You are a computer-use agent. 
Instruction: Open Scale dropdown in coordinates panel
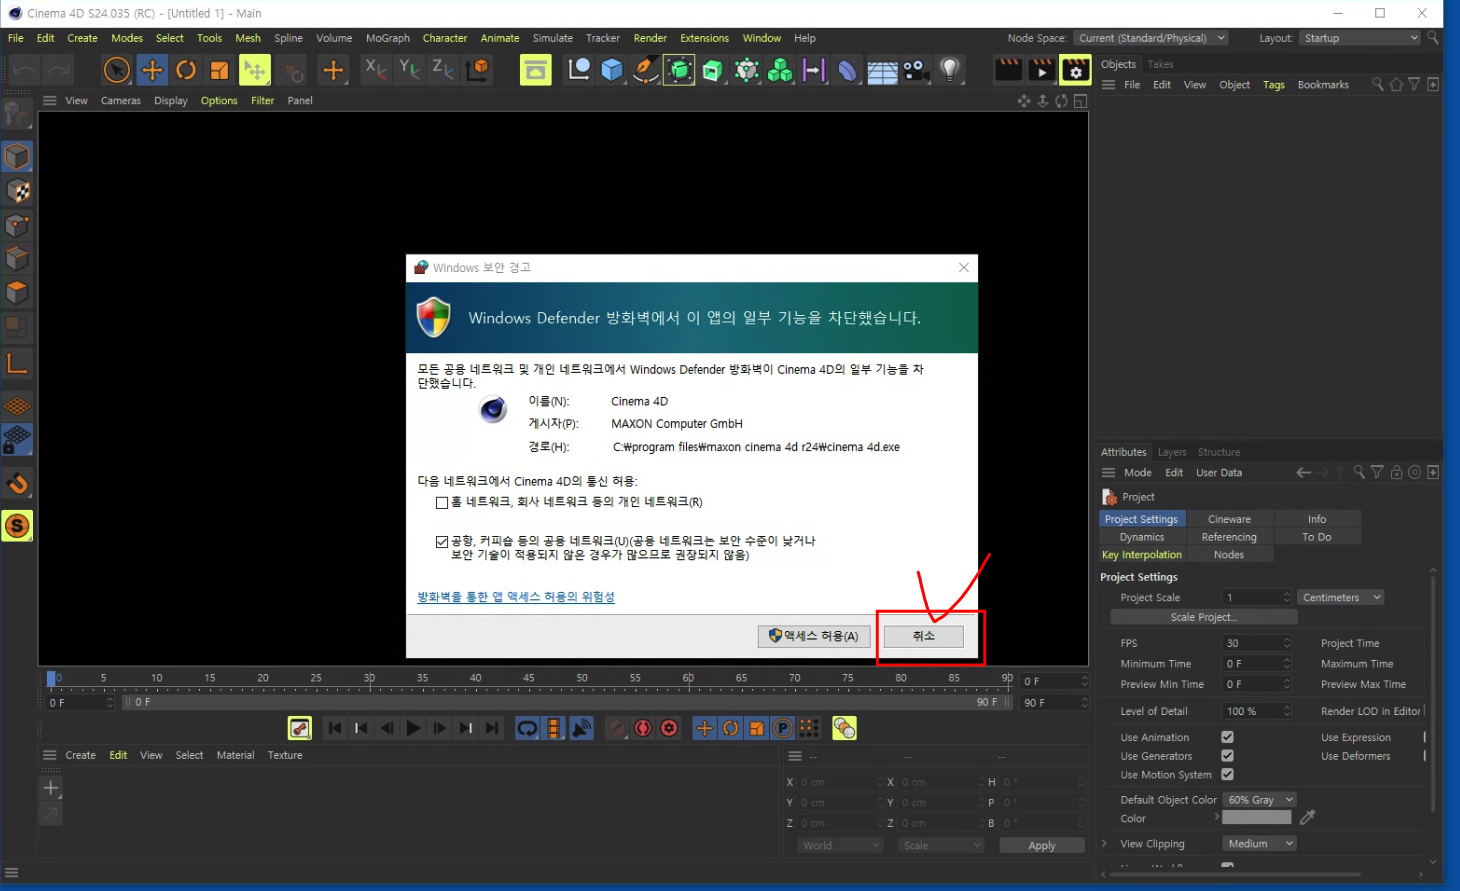pos(941,845)
